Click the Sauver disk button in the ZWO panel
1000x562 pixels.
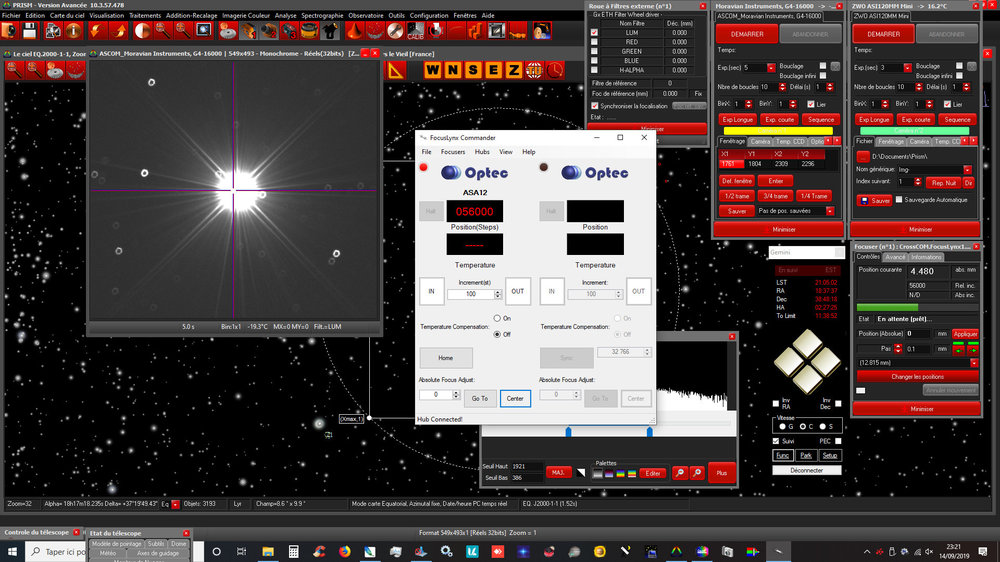[x=874, y=200]
